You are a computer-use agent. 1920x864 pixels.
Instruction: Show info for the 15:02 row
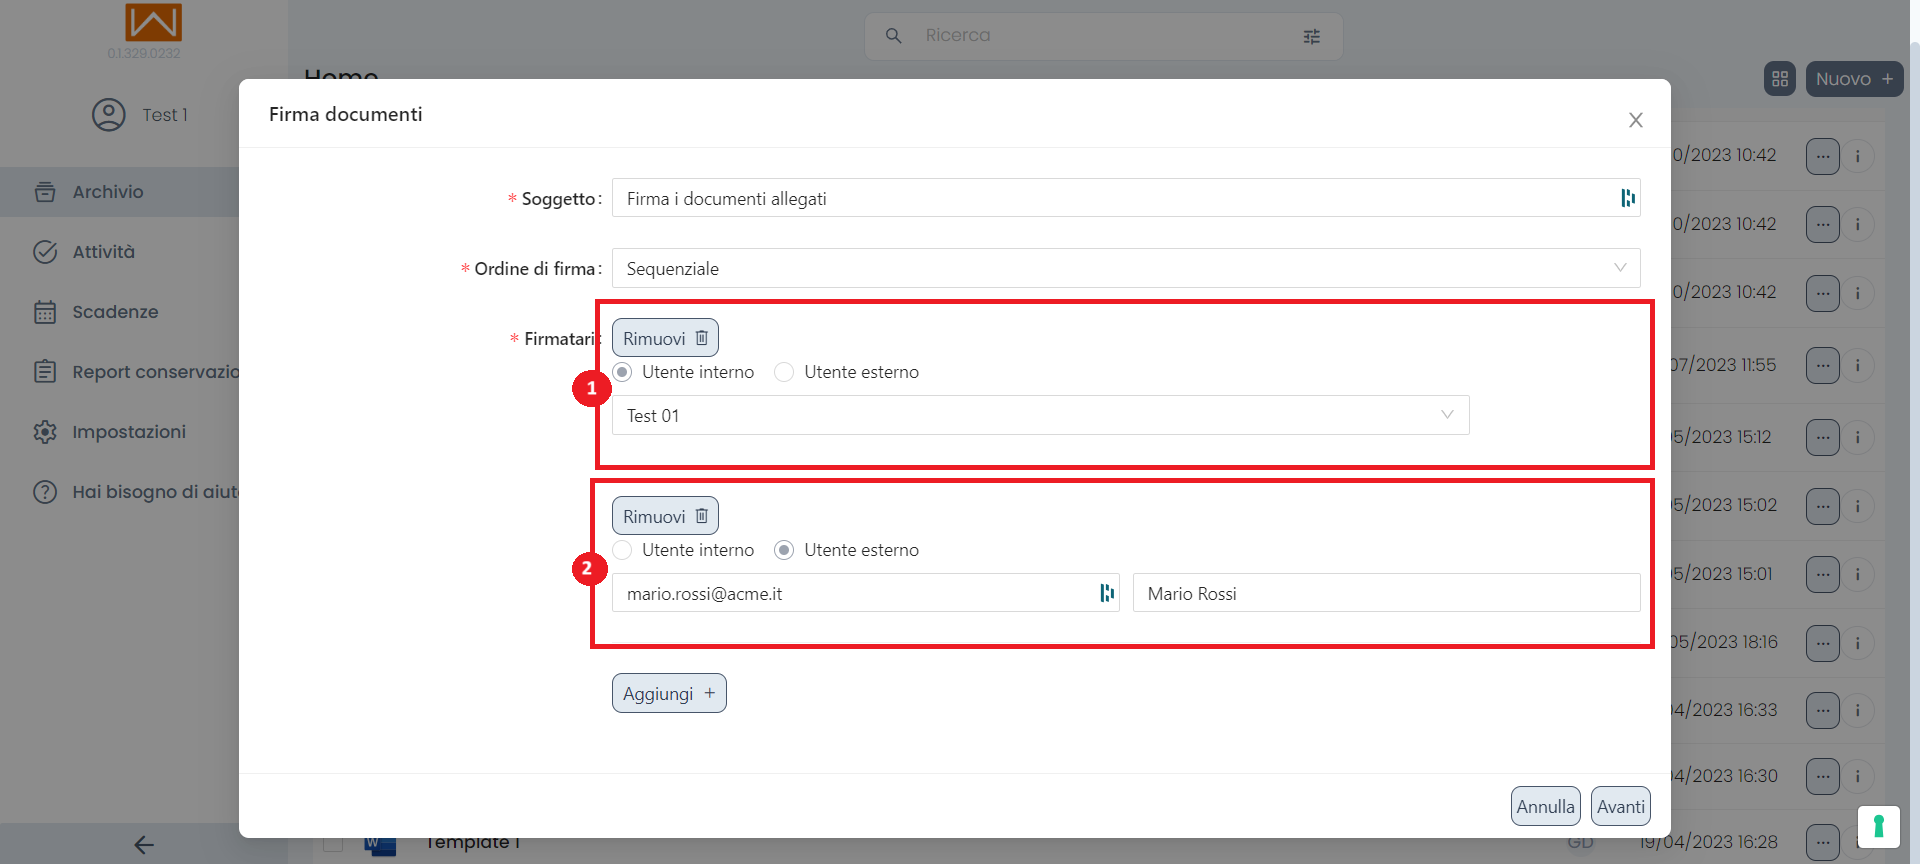(1858, 506)
